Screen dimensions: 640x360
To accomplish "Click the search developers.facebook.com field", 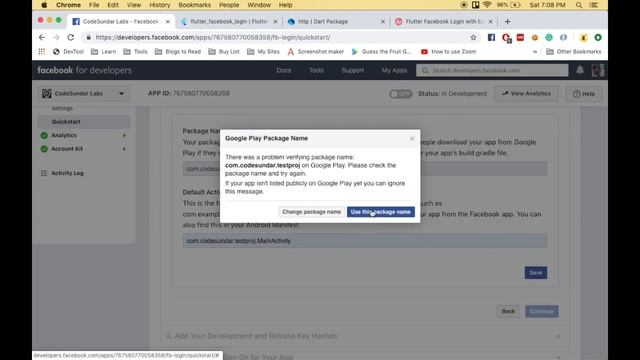I will [x=492, y=70].
